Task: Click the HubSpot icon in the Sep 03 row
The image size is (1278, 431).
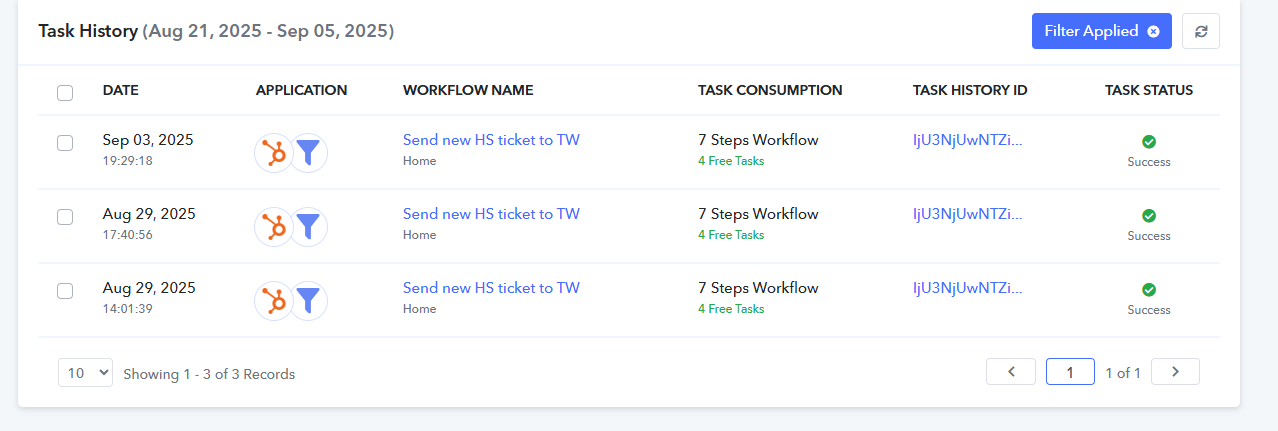Action: coord(273,152)
